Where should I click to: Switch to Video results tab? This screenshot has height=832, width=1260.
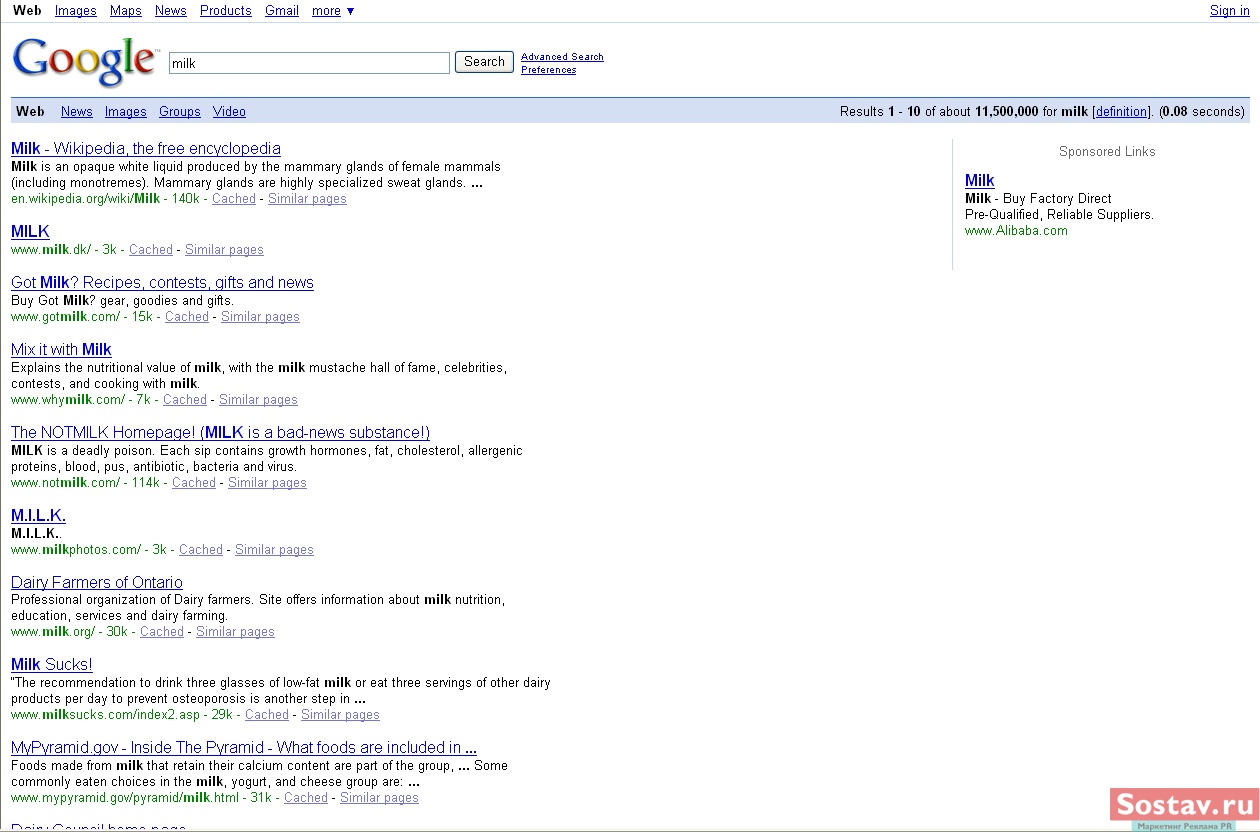click(229, 112)
